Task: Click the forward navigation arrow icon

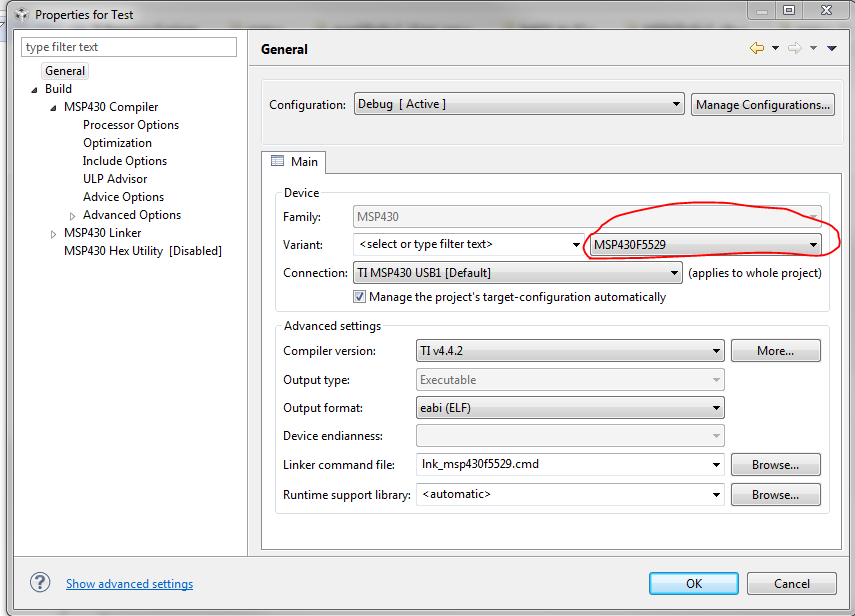Action: (795, 48)
